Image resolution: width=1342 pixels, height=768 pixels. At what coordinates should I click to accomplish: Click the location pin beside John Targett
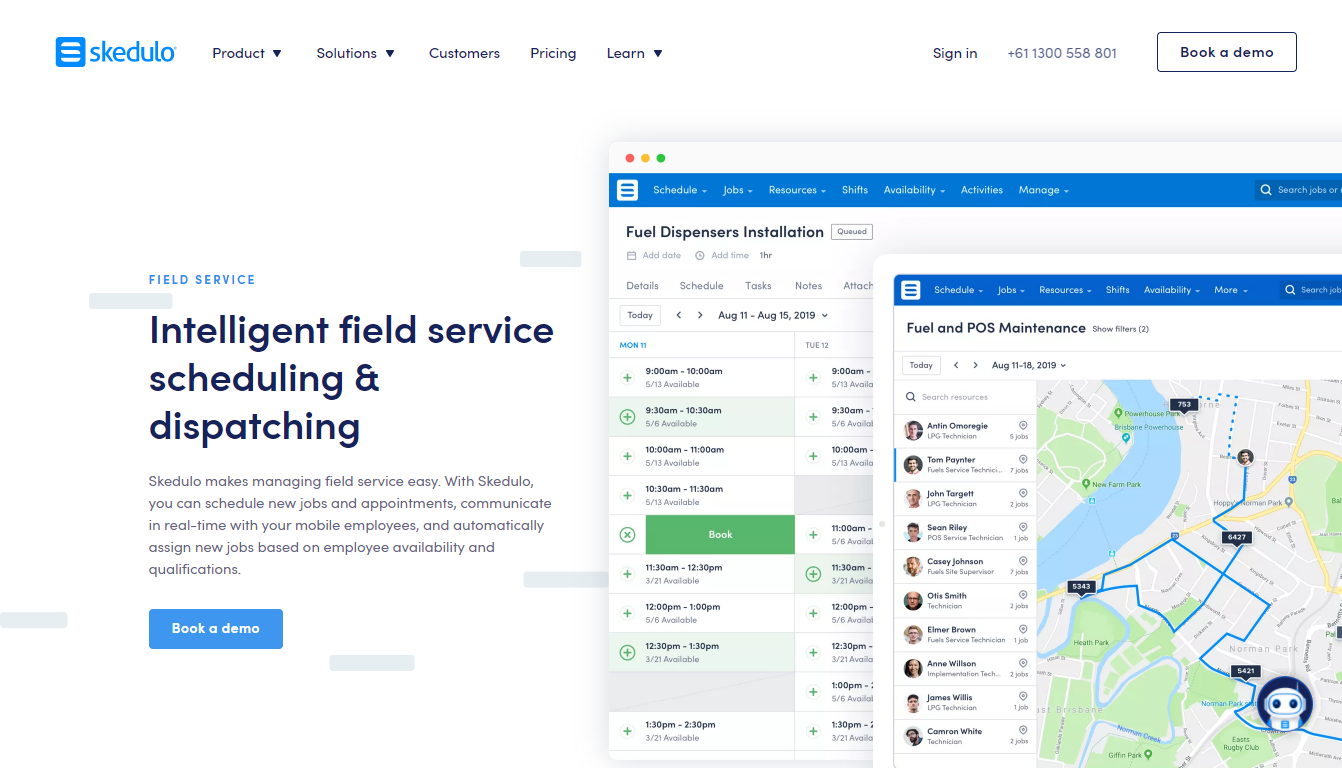[x=1023, y=494]
